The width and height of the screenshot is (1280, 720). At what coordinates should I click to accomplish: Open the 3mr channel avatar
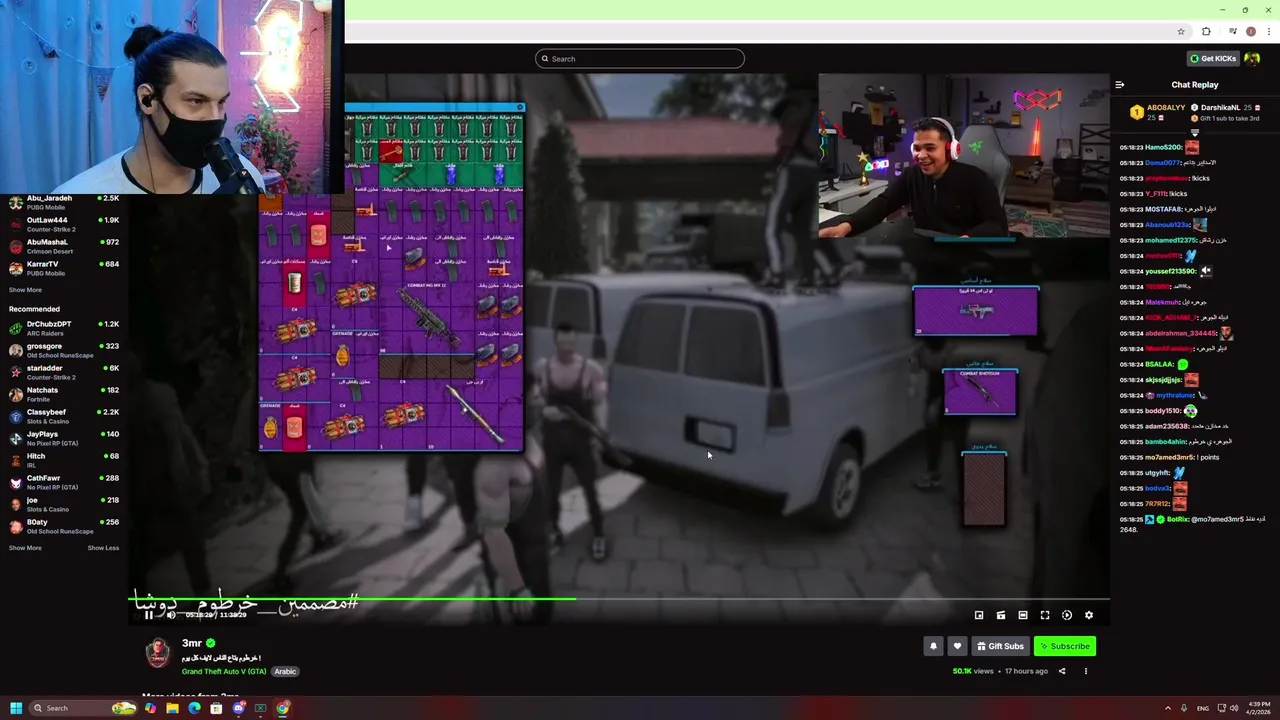click(158, 654)
